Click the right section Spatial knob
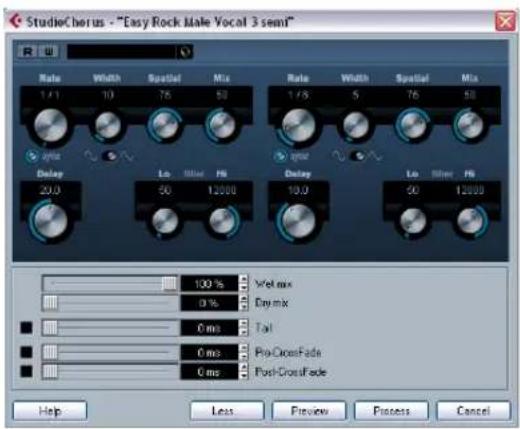Image resolution: width=520 pixels, height=429 pixels. click(x=413, y=125)
